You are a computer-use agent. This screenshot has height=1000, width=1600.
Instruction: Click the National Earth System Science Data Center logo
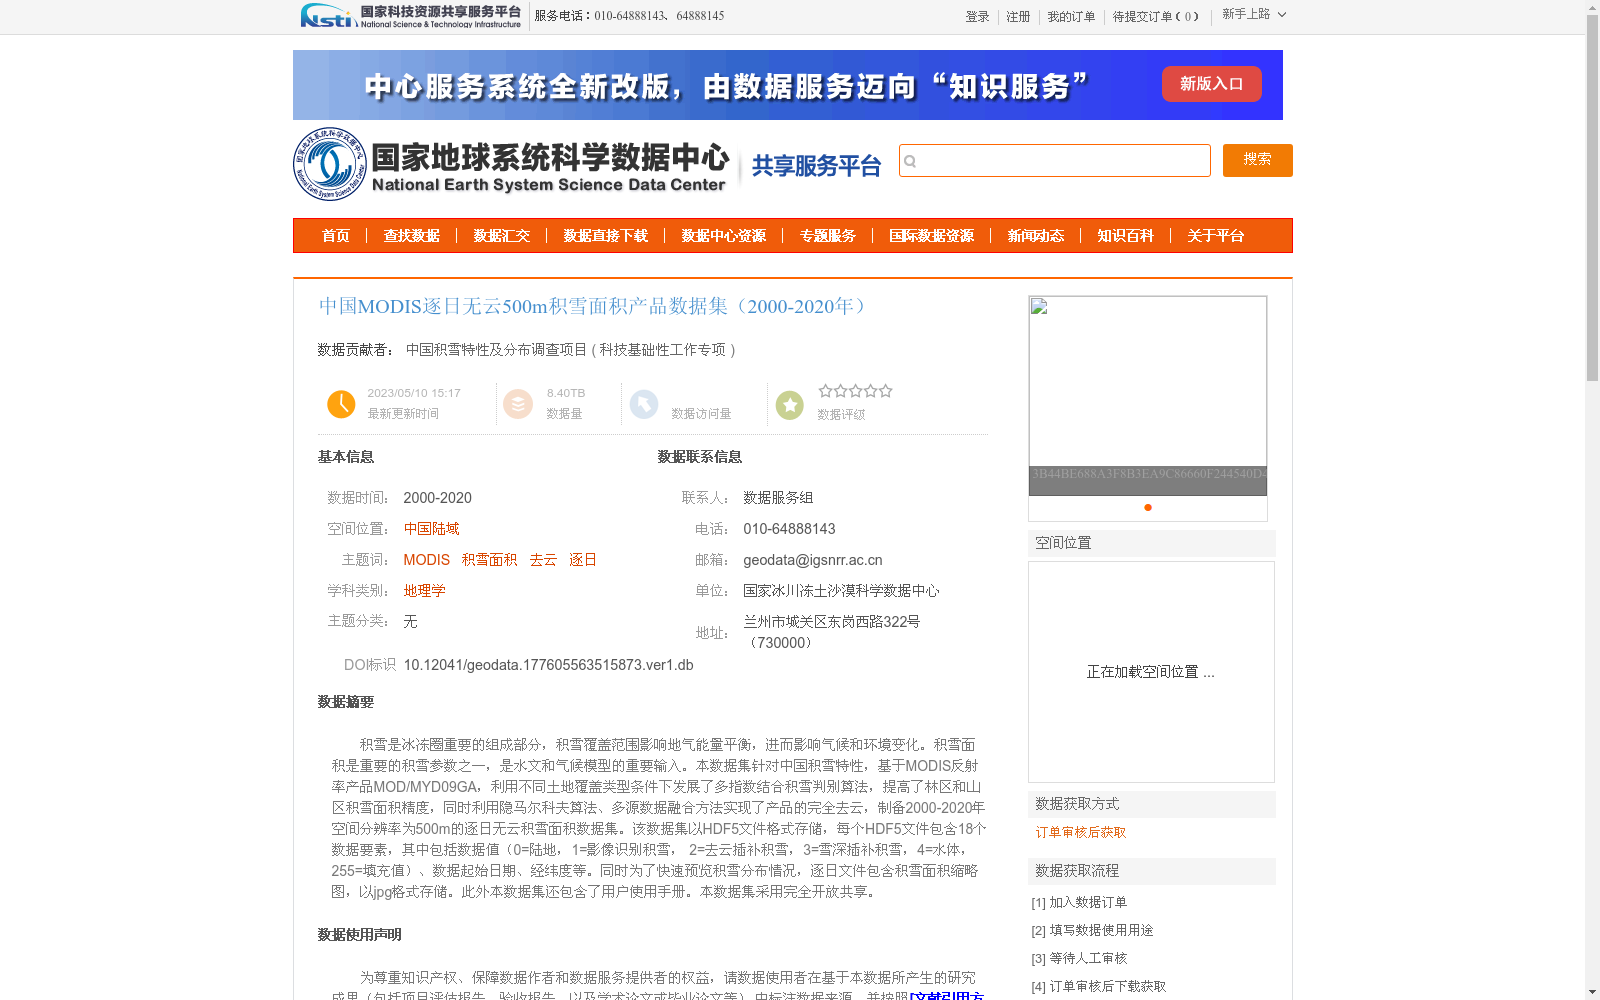coord(512,164)
